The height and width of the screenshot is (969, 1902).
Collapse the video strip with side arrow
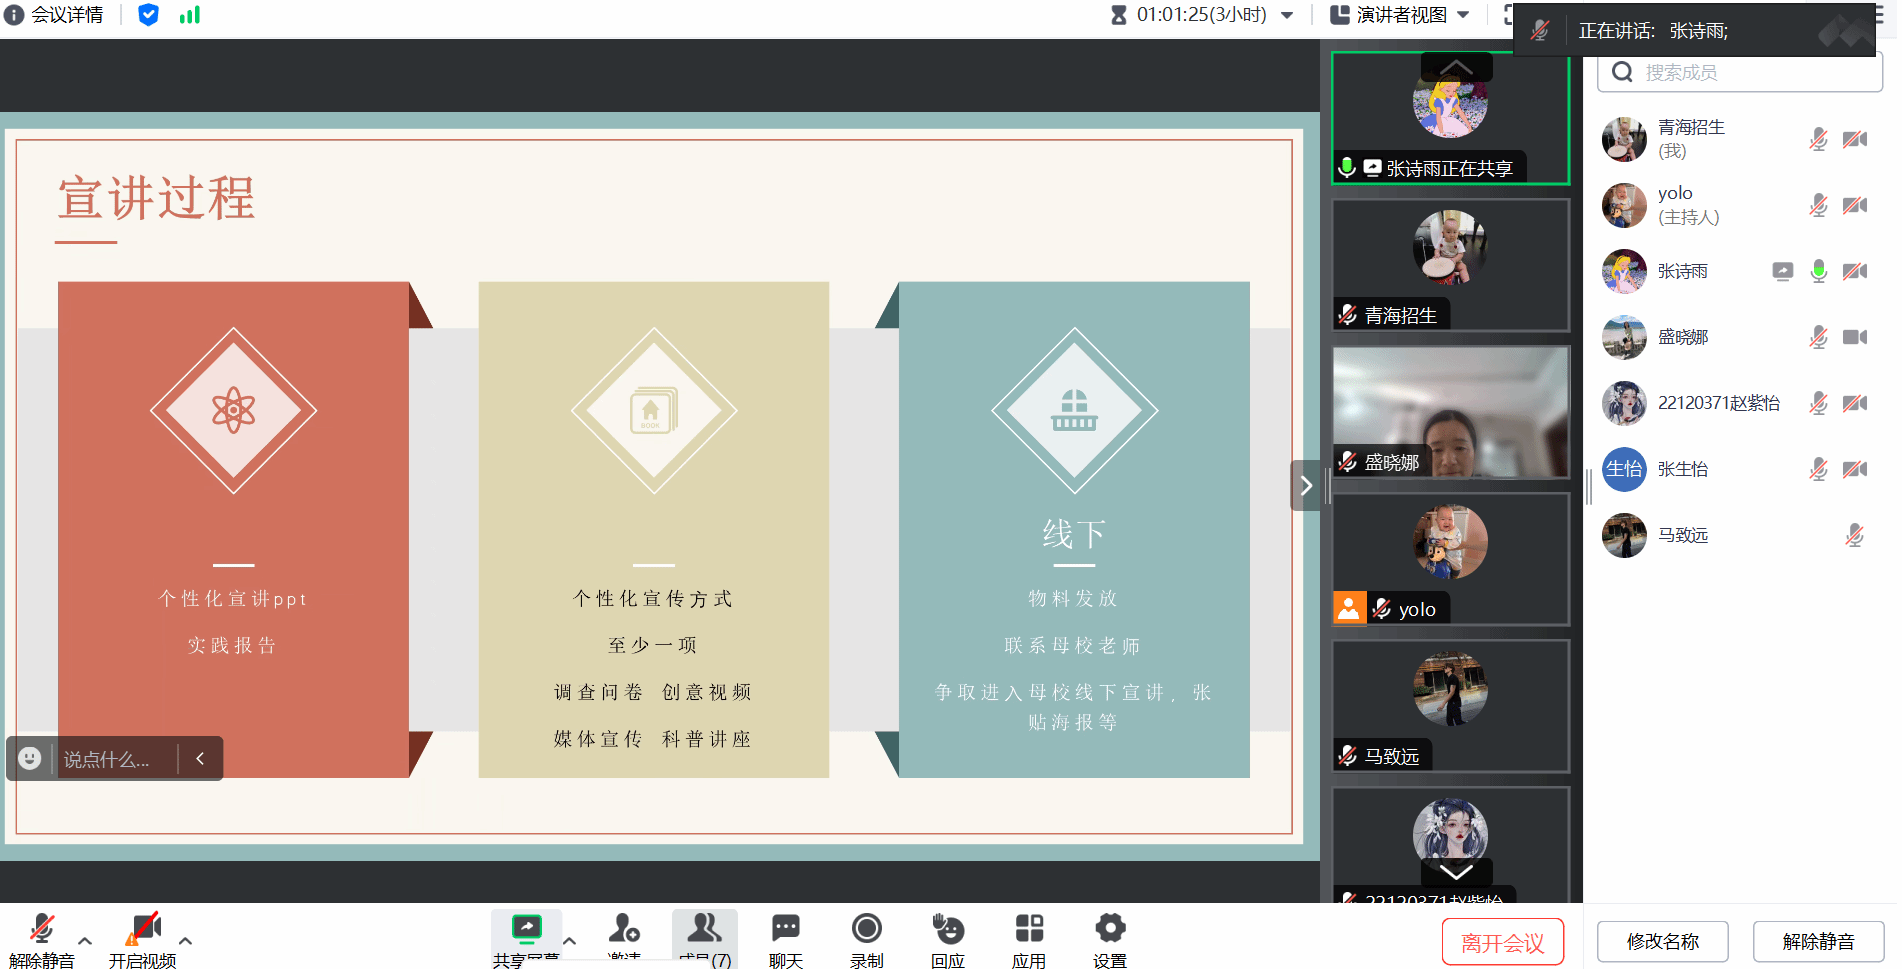(x=1305, y=486)
